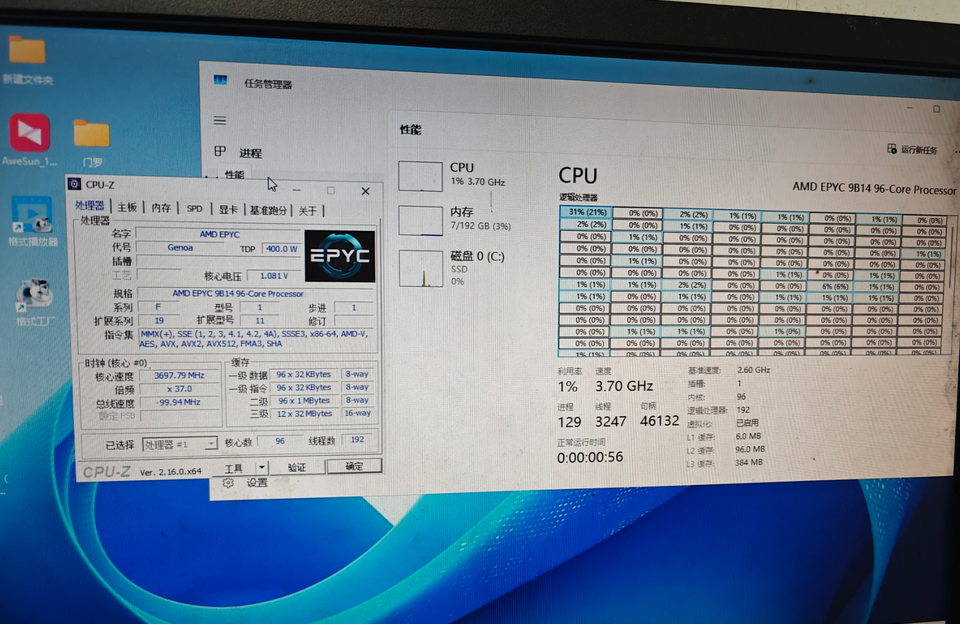Click the 400.0 W TDP value

pyautogui.click(x=282, y=249)
